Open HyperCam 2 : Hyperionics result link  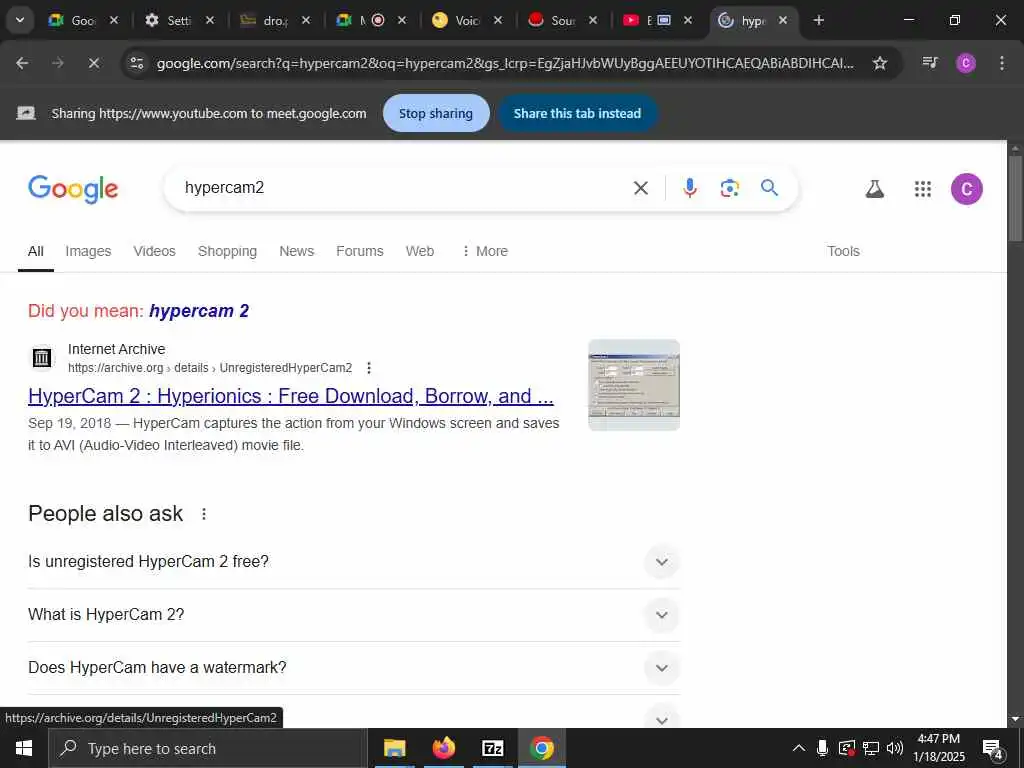291,396
